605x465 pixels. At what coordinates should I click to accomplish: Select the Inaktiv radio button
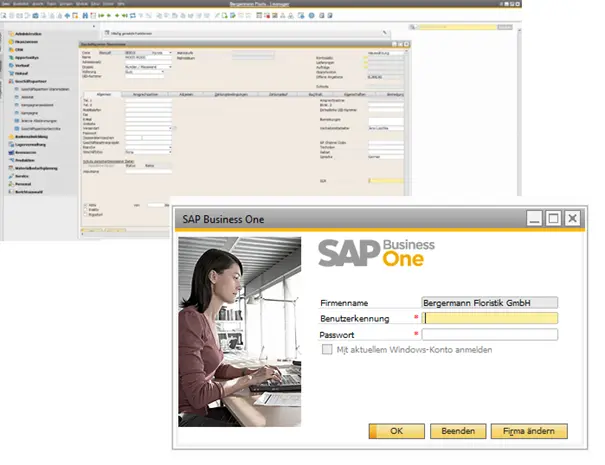coord(85,210)
